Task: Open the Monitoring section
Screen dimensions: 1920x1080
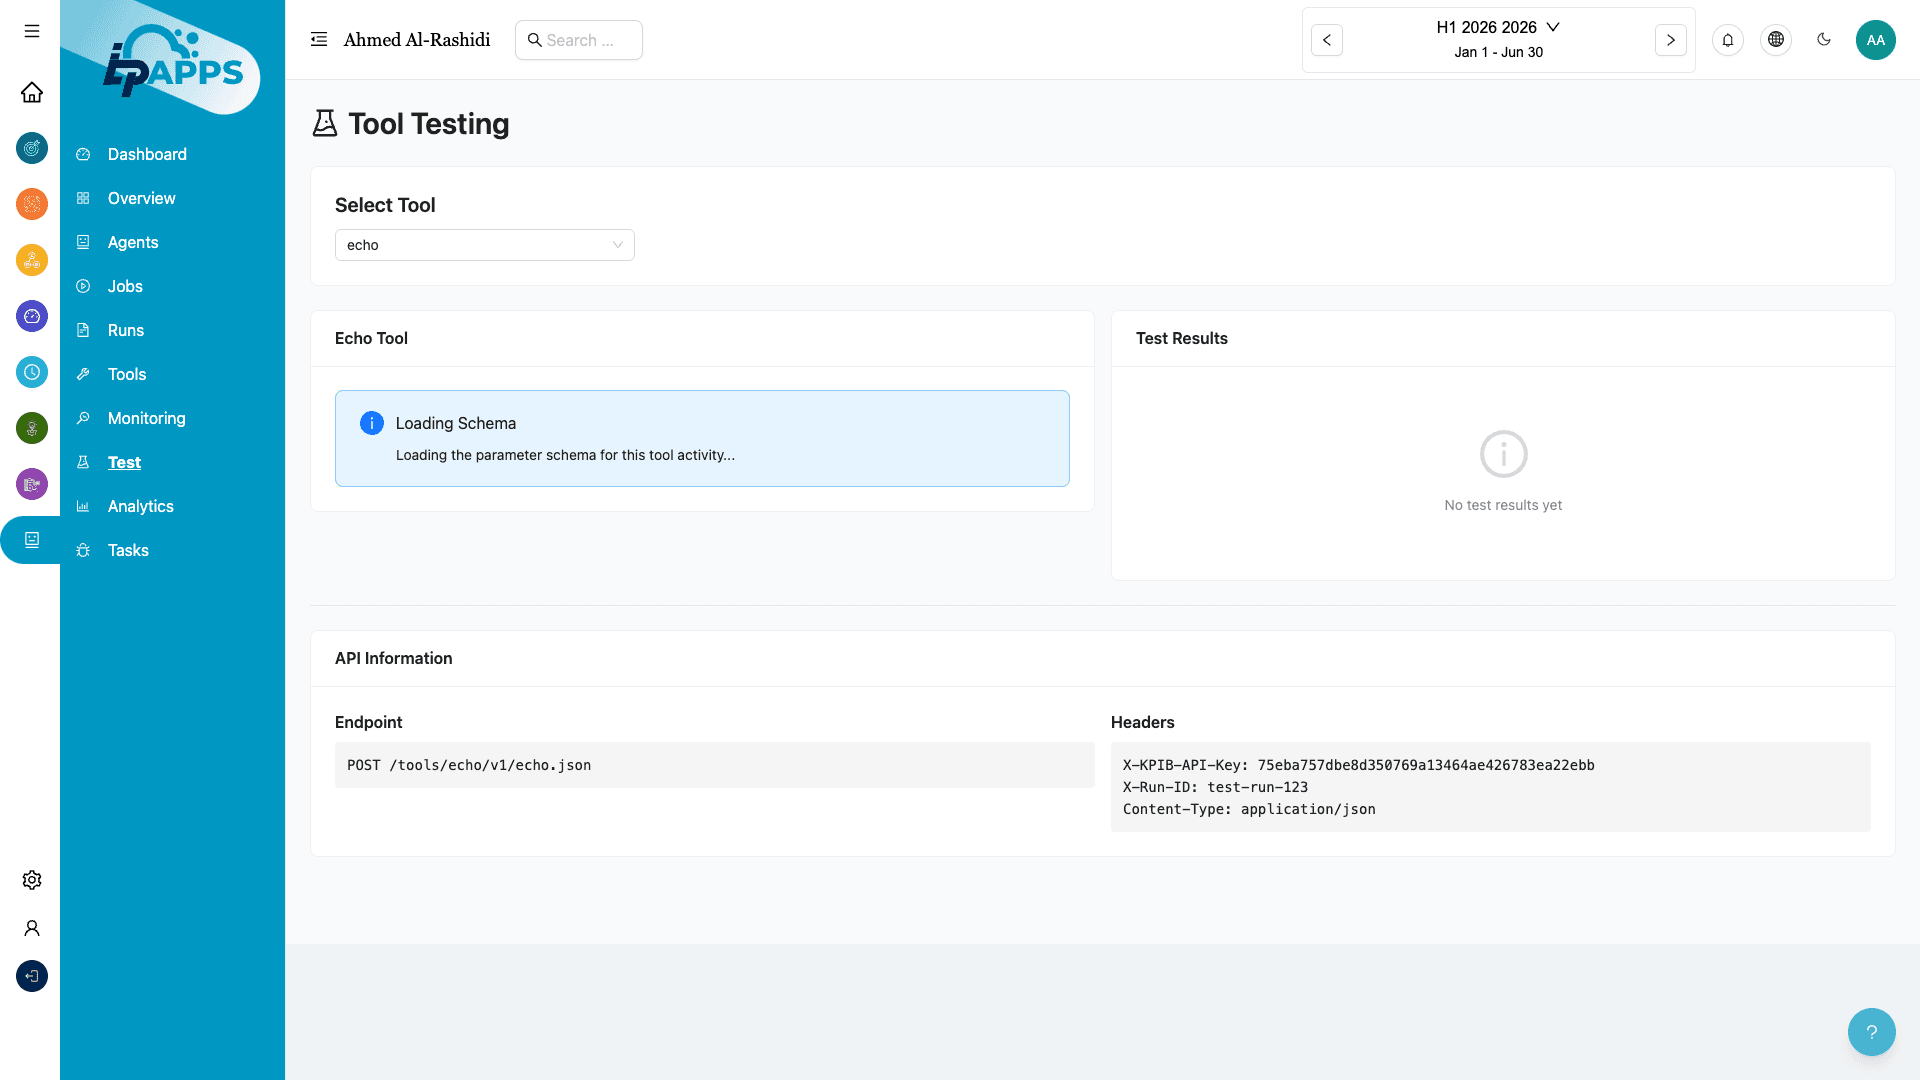Action: click(x=146, y=418)
